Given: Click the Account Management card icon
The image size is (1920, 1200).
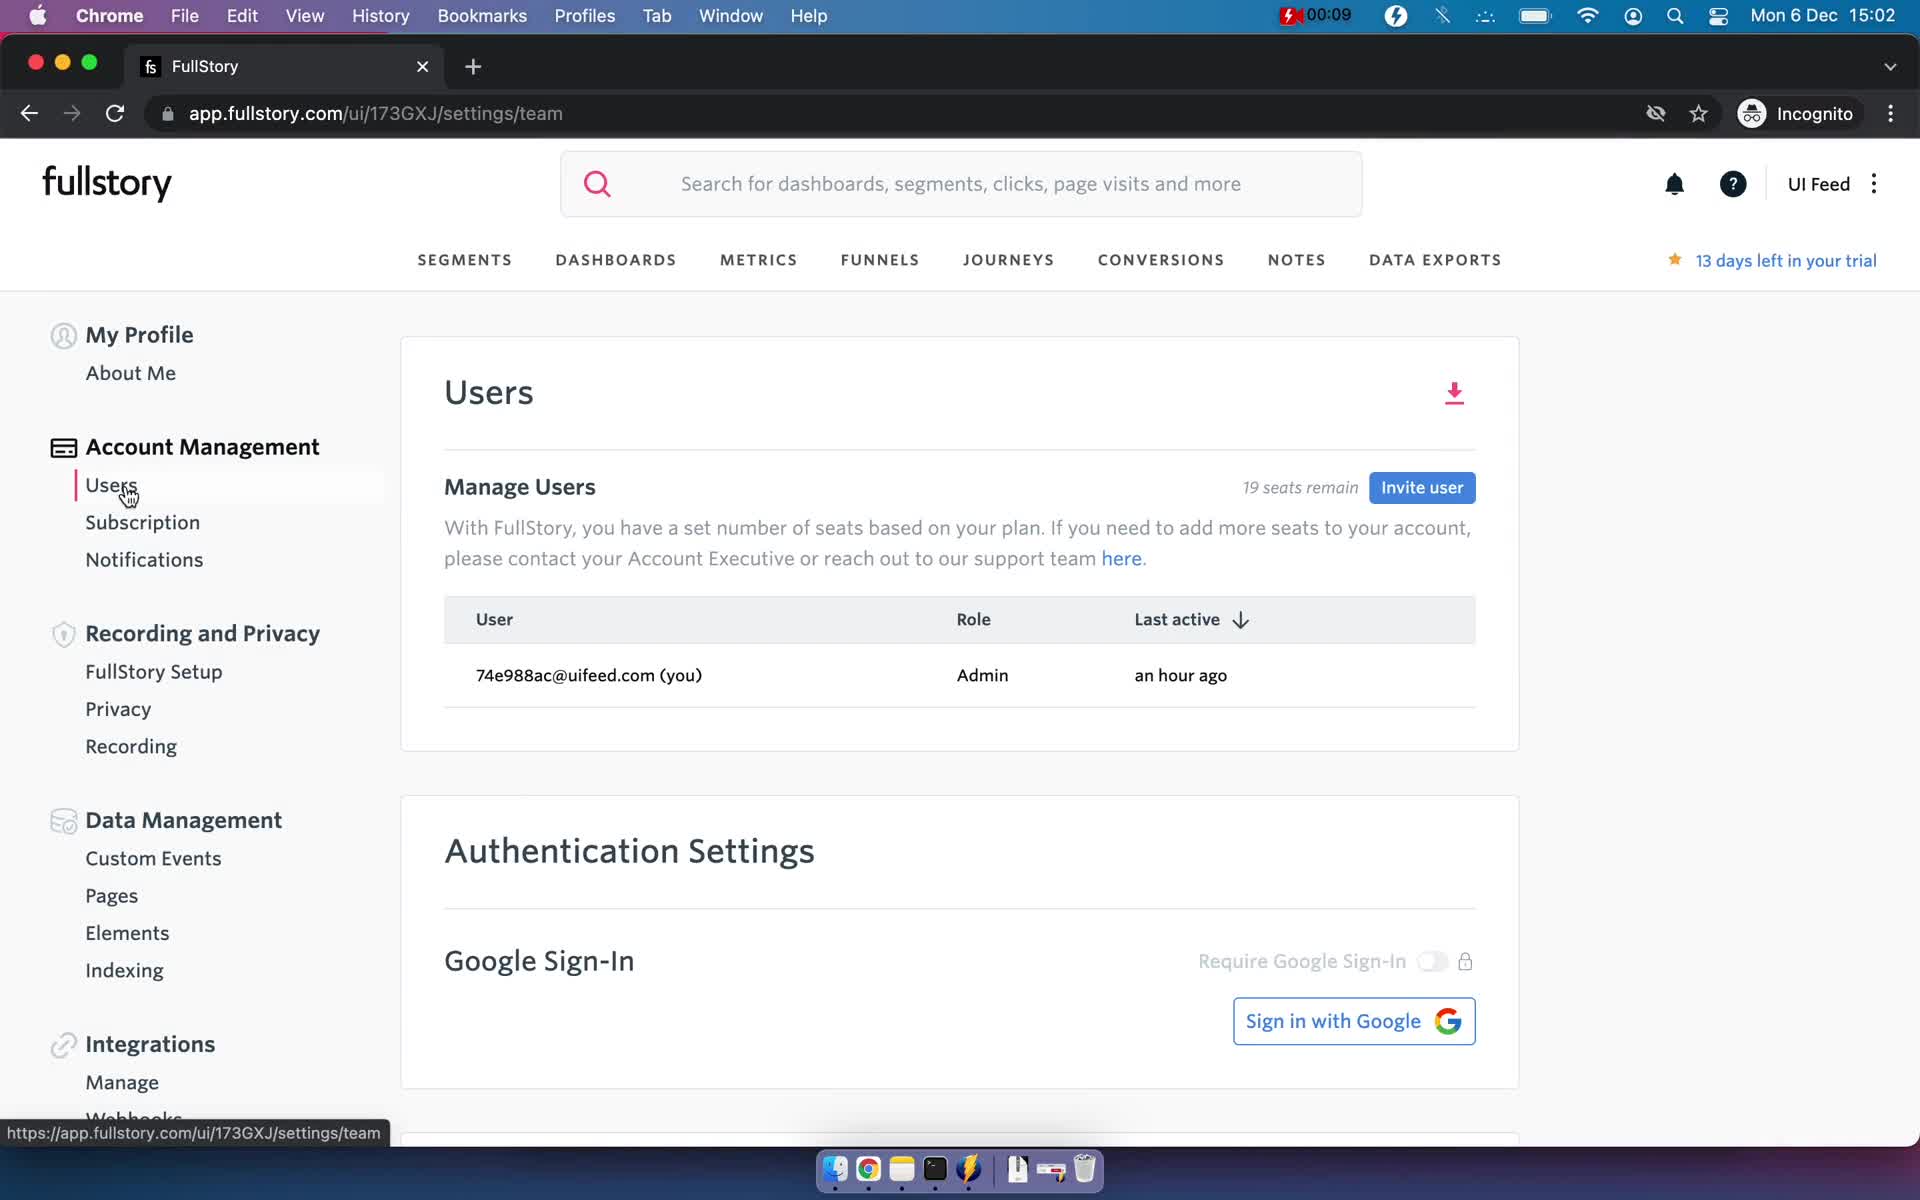Looking at the screenshot, I should (63, 448).
